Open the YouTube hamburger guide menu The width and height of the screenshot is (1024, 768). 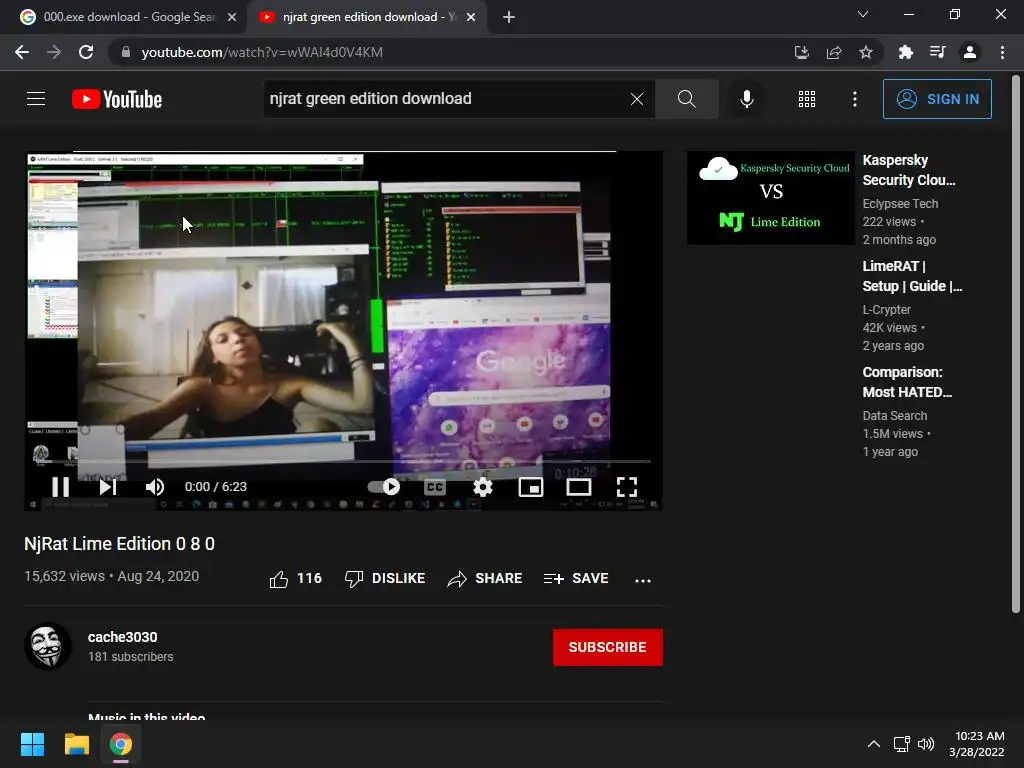point(36,99)
